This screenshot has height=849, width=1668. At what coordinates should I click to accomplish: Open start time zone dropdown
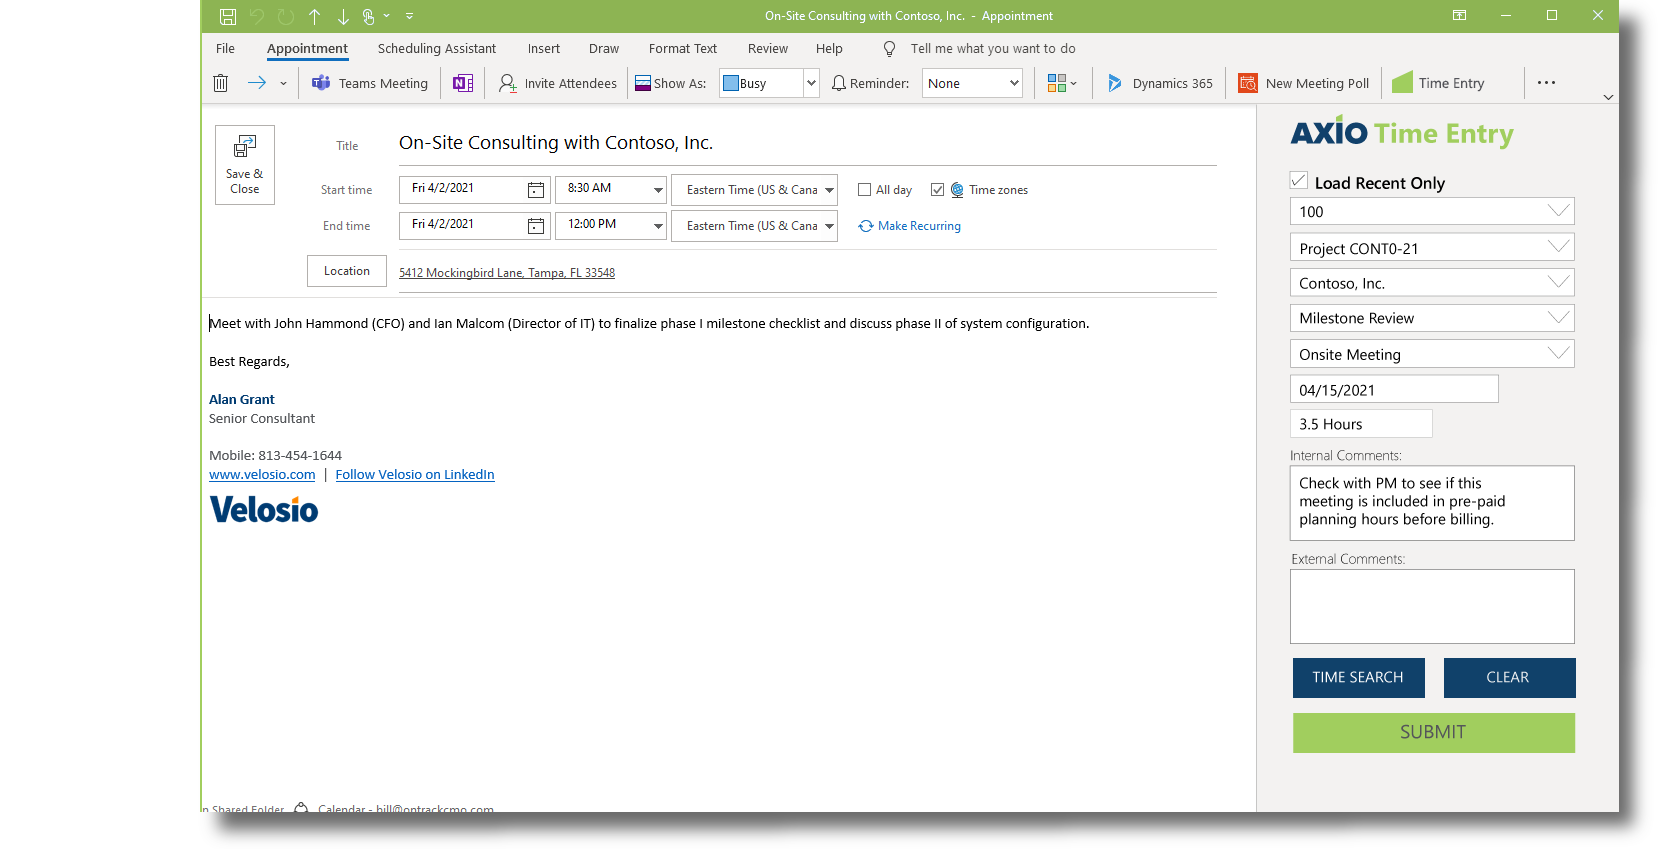click(829, 190)
